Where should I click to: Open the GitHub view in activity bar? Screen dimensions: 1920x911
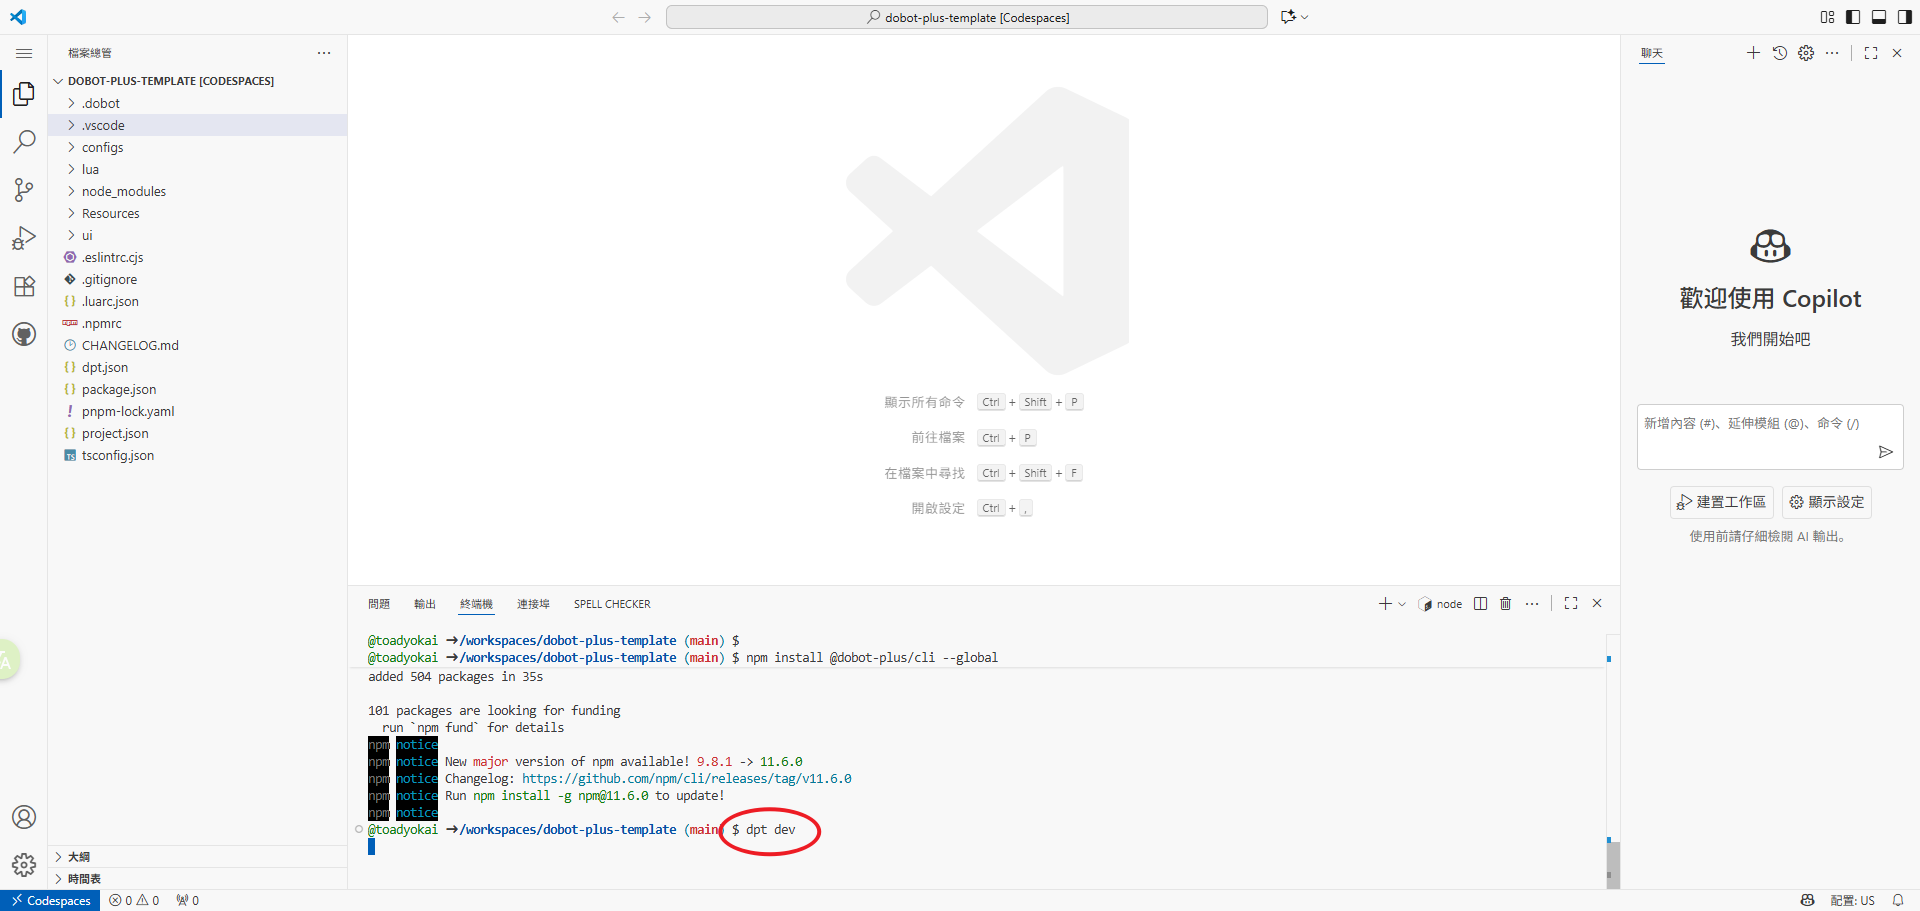pyautogui.click(x=24, y=335)
